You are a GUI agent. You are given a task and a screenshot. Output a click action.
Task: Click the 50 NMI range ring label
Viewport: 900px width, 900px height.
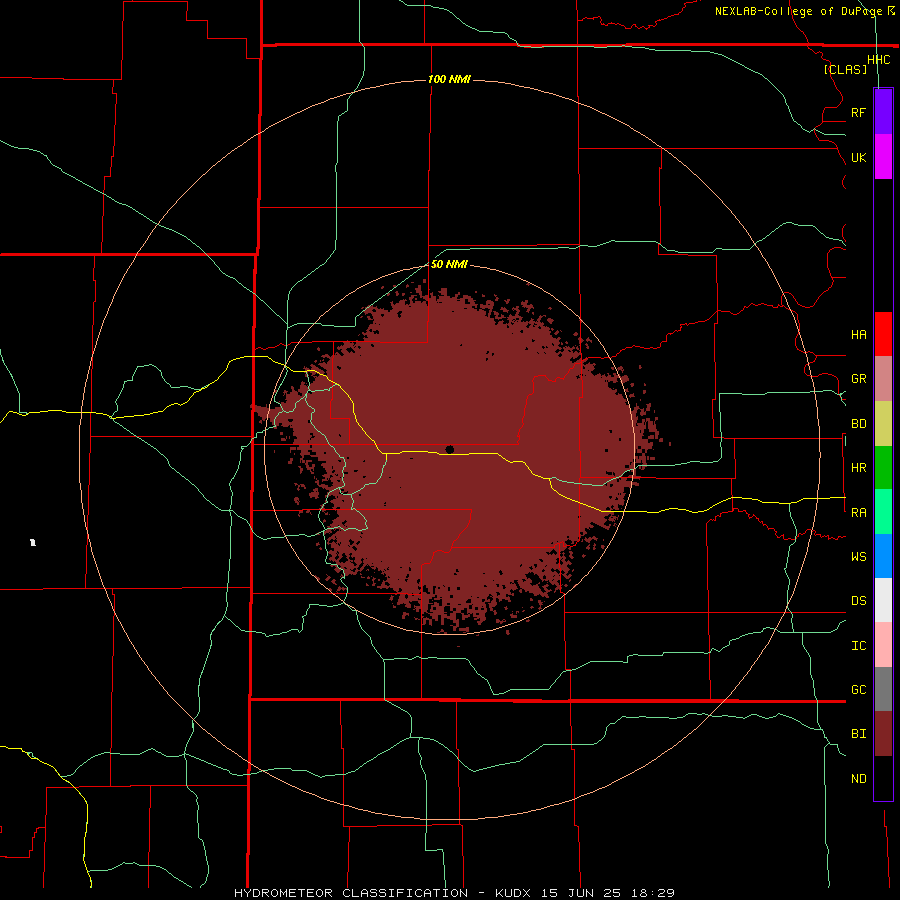click(449, 264)
